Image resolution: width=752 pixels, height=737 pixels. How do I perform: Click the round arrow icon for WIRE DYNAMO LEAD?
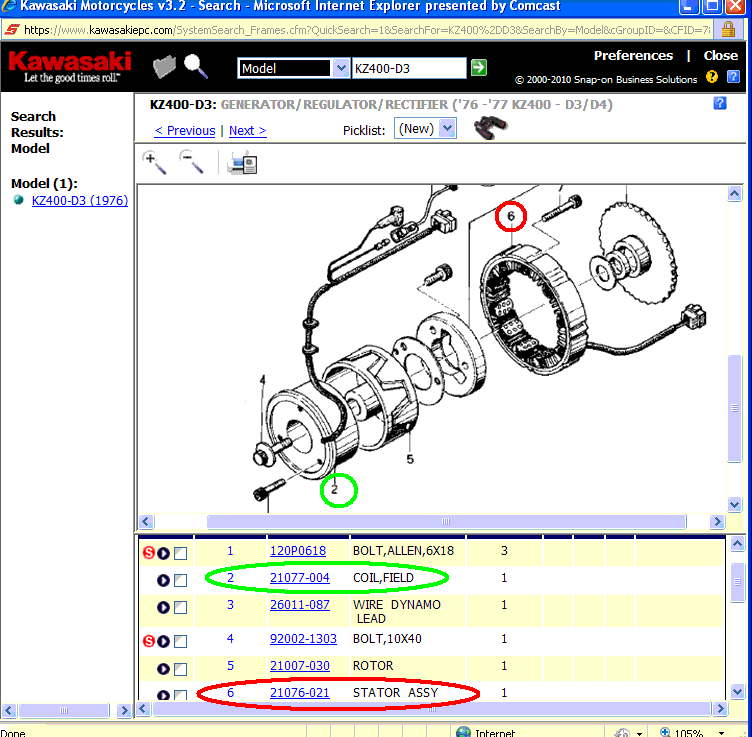pyautogui.click(x=164, y=608)
